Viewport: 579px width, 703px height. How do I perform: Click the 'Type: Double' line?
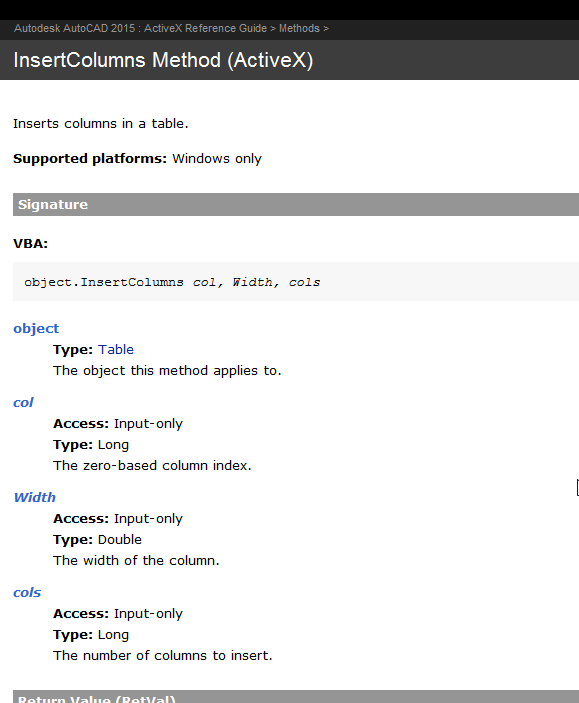point(97,539)
